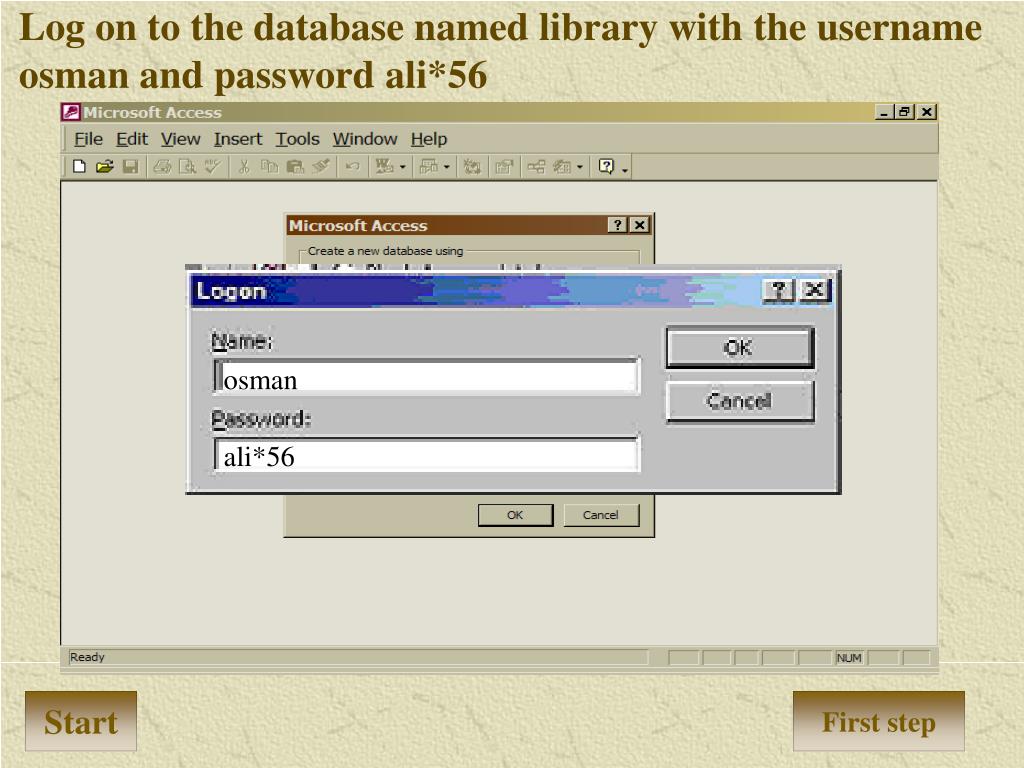The image size is (1024, 768).
Task: Open the Help menu
Action: 429,139
